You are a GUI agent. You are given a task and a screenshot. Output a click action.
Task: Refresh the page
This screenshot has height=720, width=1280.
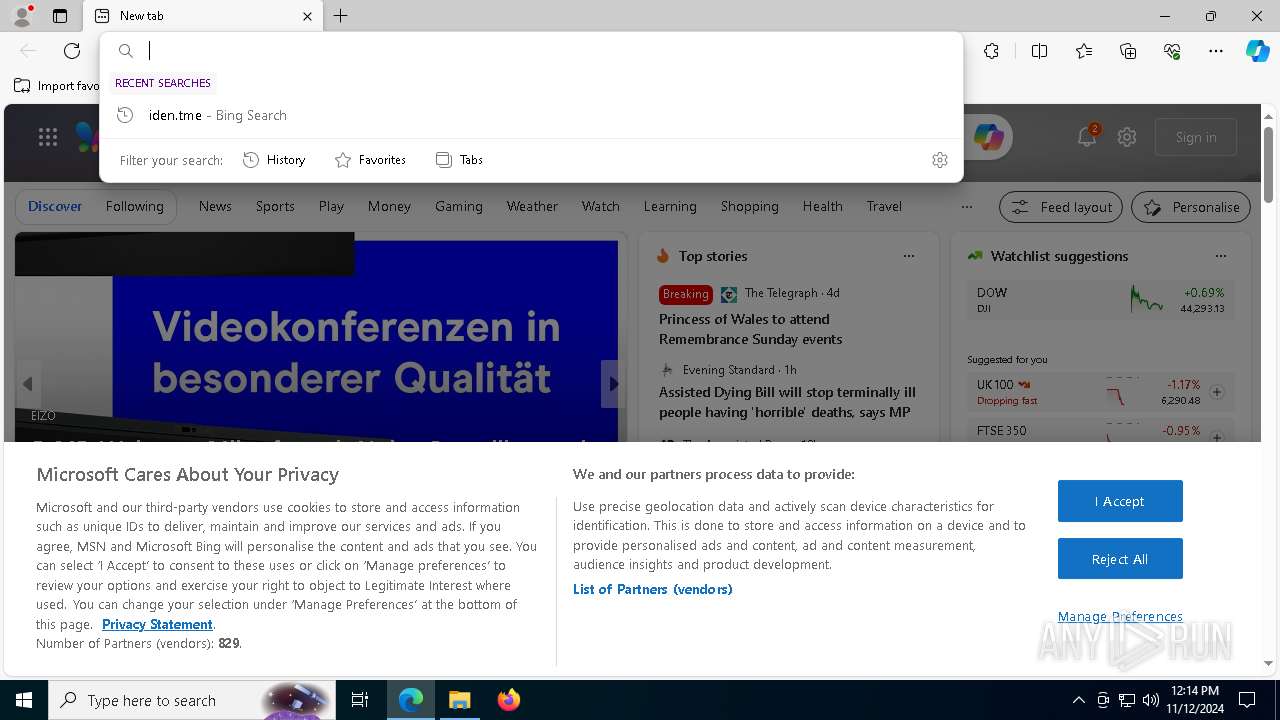(72, 51)
